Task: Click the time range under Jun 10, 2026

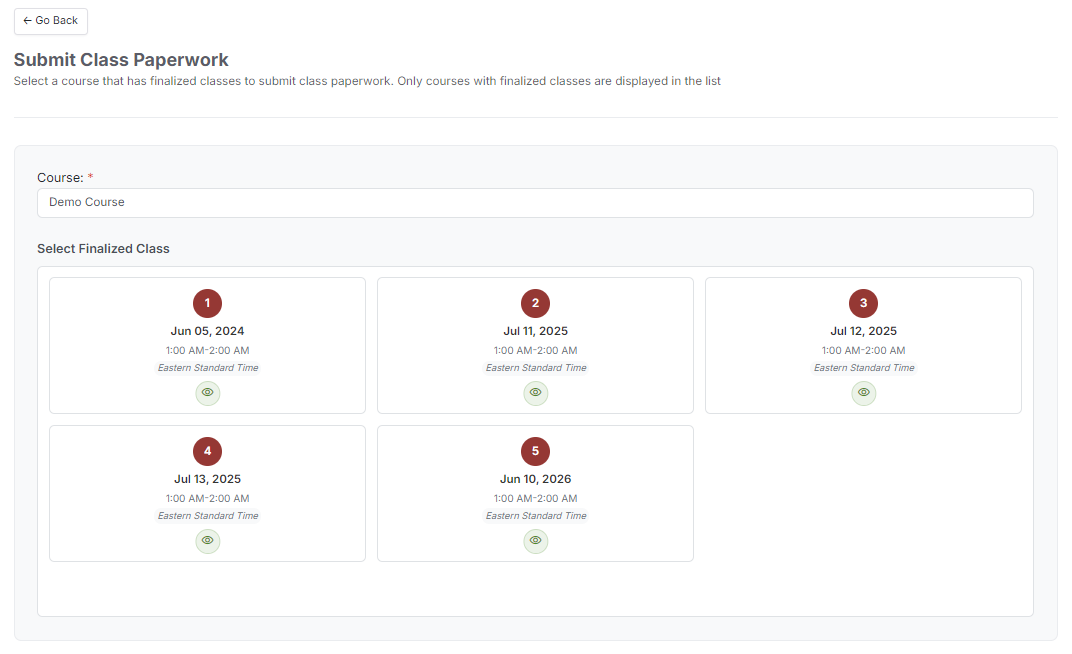Action: (x=535, y=499)
